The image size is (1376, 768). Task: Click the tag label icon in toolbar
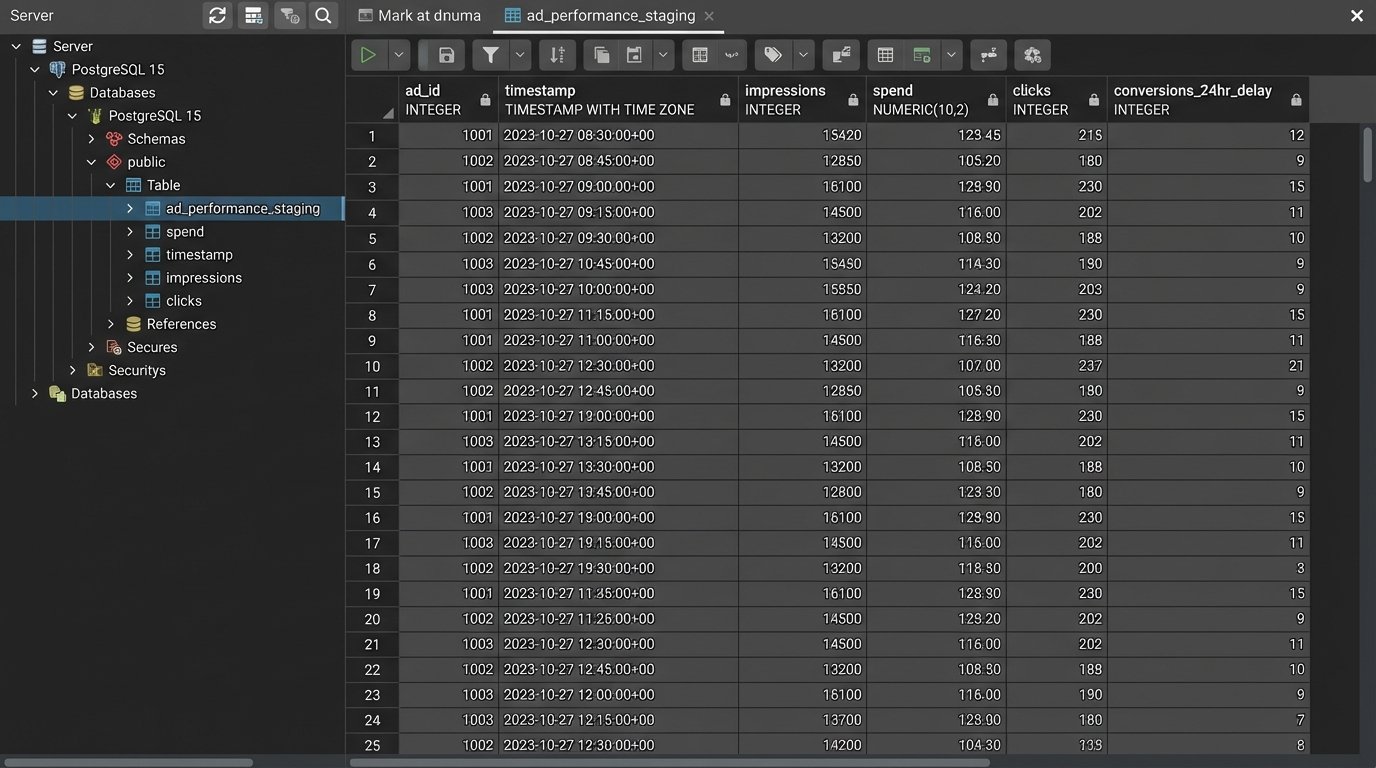(x=773, y=55)
